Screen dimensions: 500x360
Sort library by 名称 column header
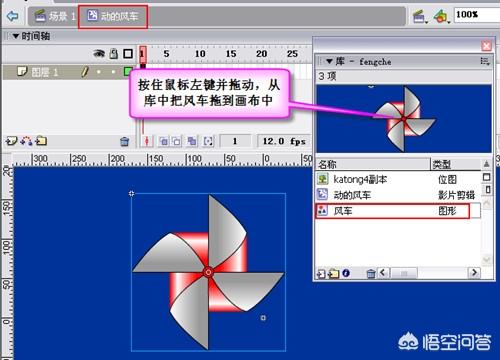pos(373,164)
